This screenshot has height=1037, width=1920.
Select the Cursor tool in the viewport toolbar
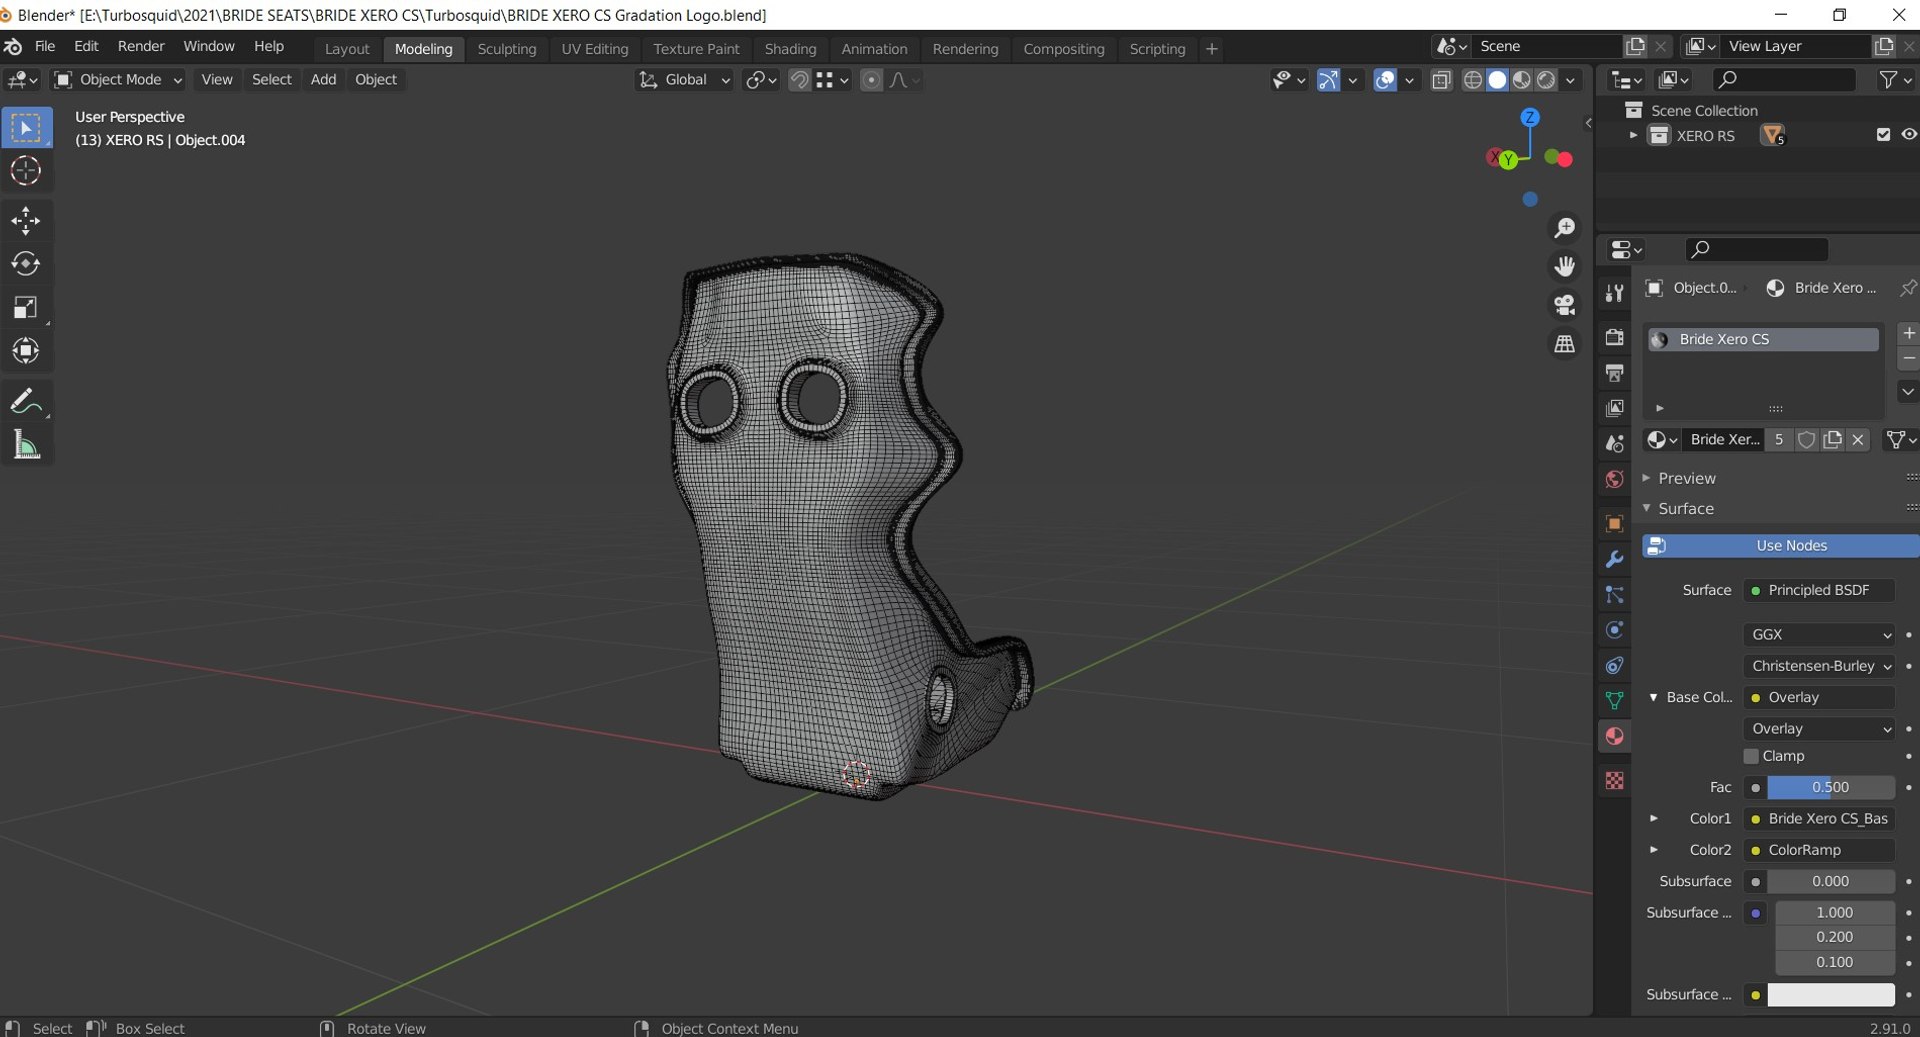click(26, 171)
